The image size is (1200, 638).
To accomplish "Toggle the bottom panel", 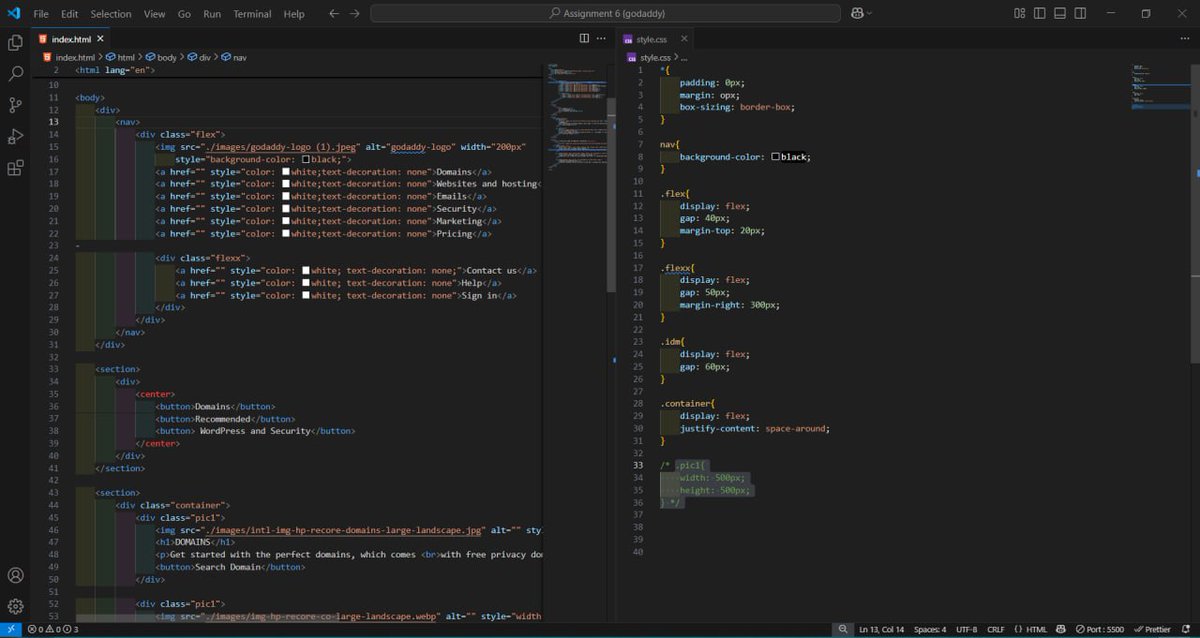I will (1060, 14).
